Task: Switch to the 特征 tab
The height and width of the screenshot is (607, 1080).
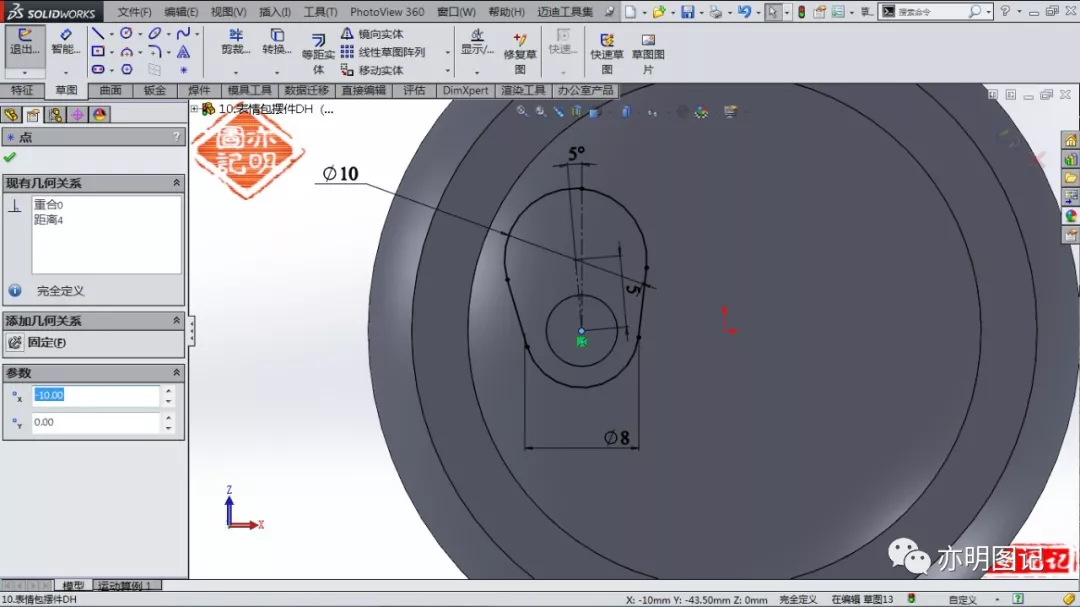Action: (x=21, y=90)
